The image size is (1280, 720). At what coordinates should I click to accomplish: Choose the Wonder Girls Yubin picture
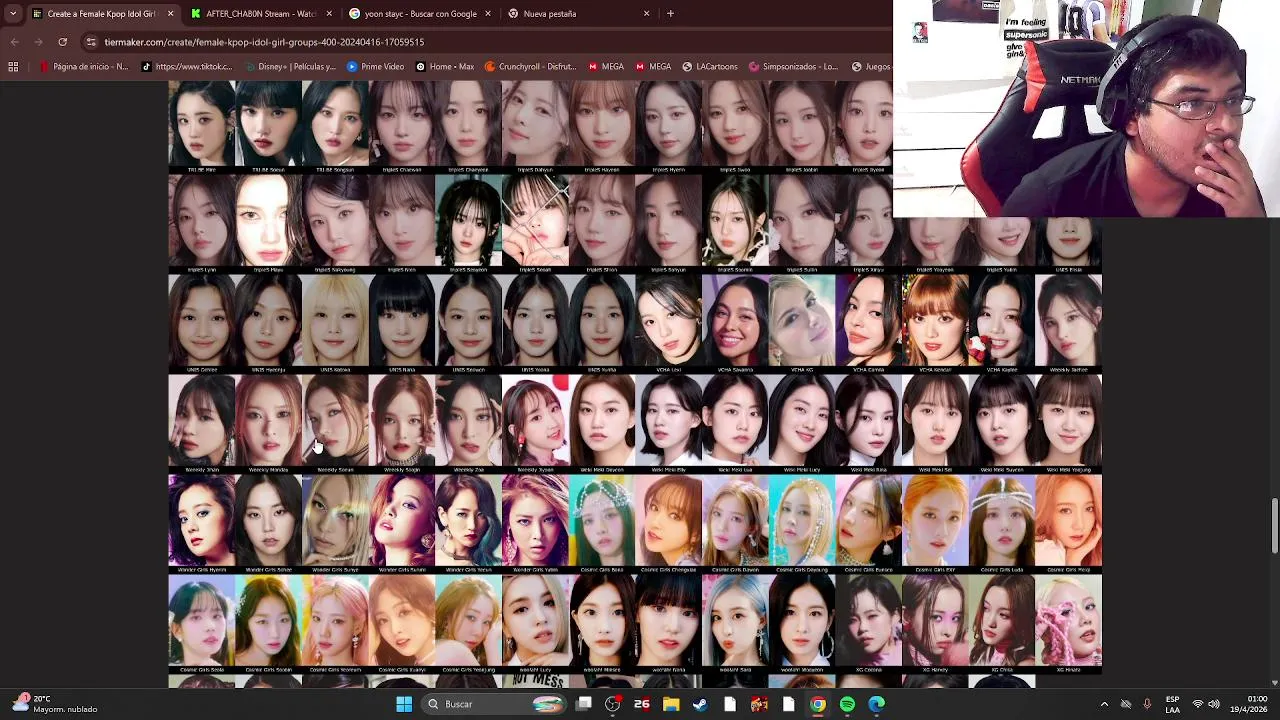(535, 524)
